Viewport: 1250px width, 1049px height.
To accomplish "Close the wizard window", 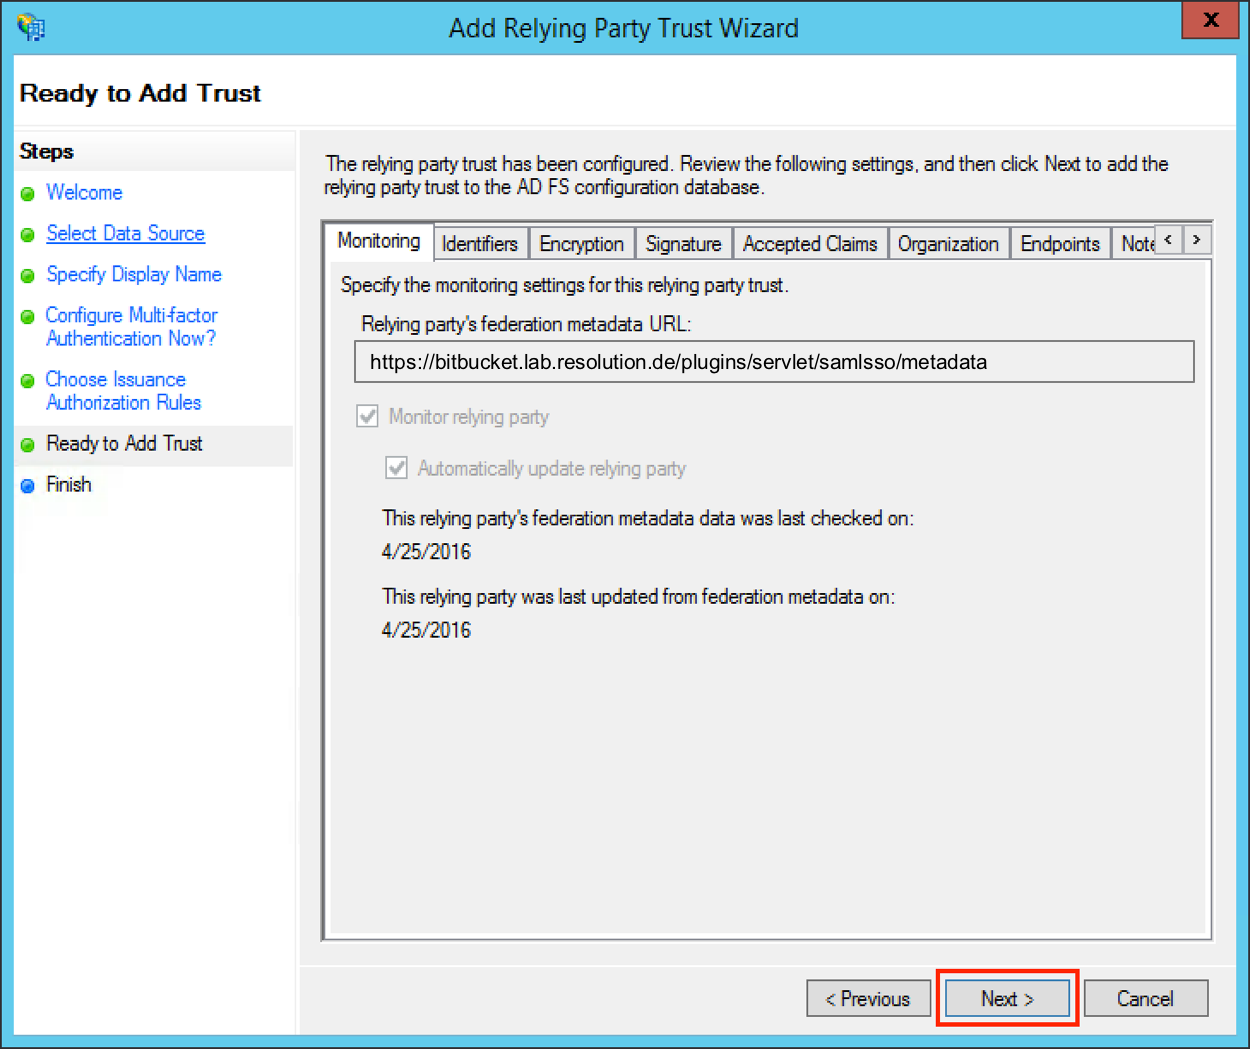I will coord(1210,20).
